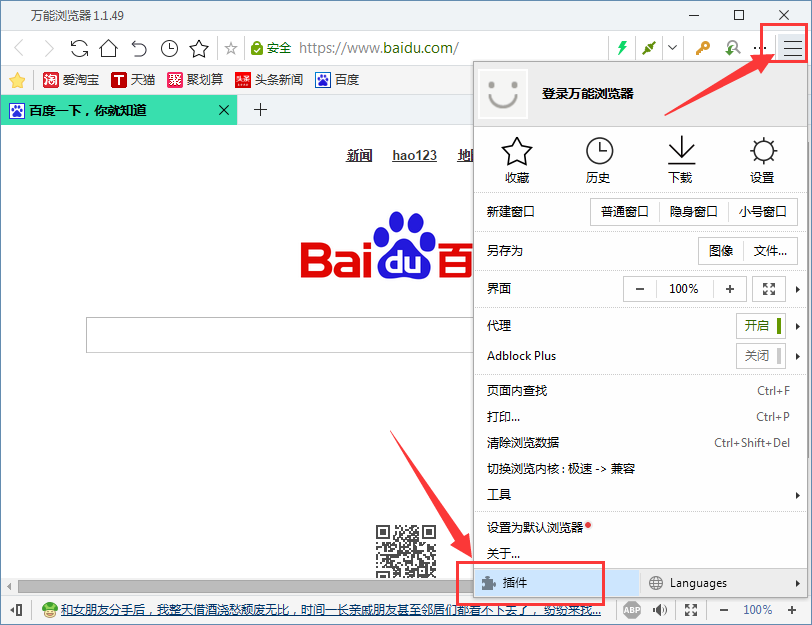Select 打印... menu item
Viewport: 812px width, 625px height.
click(641, 417)
